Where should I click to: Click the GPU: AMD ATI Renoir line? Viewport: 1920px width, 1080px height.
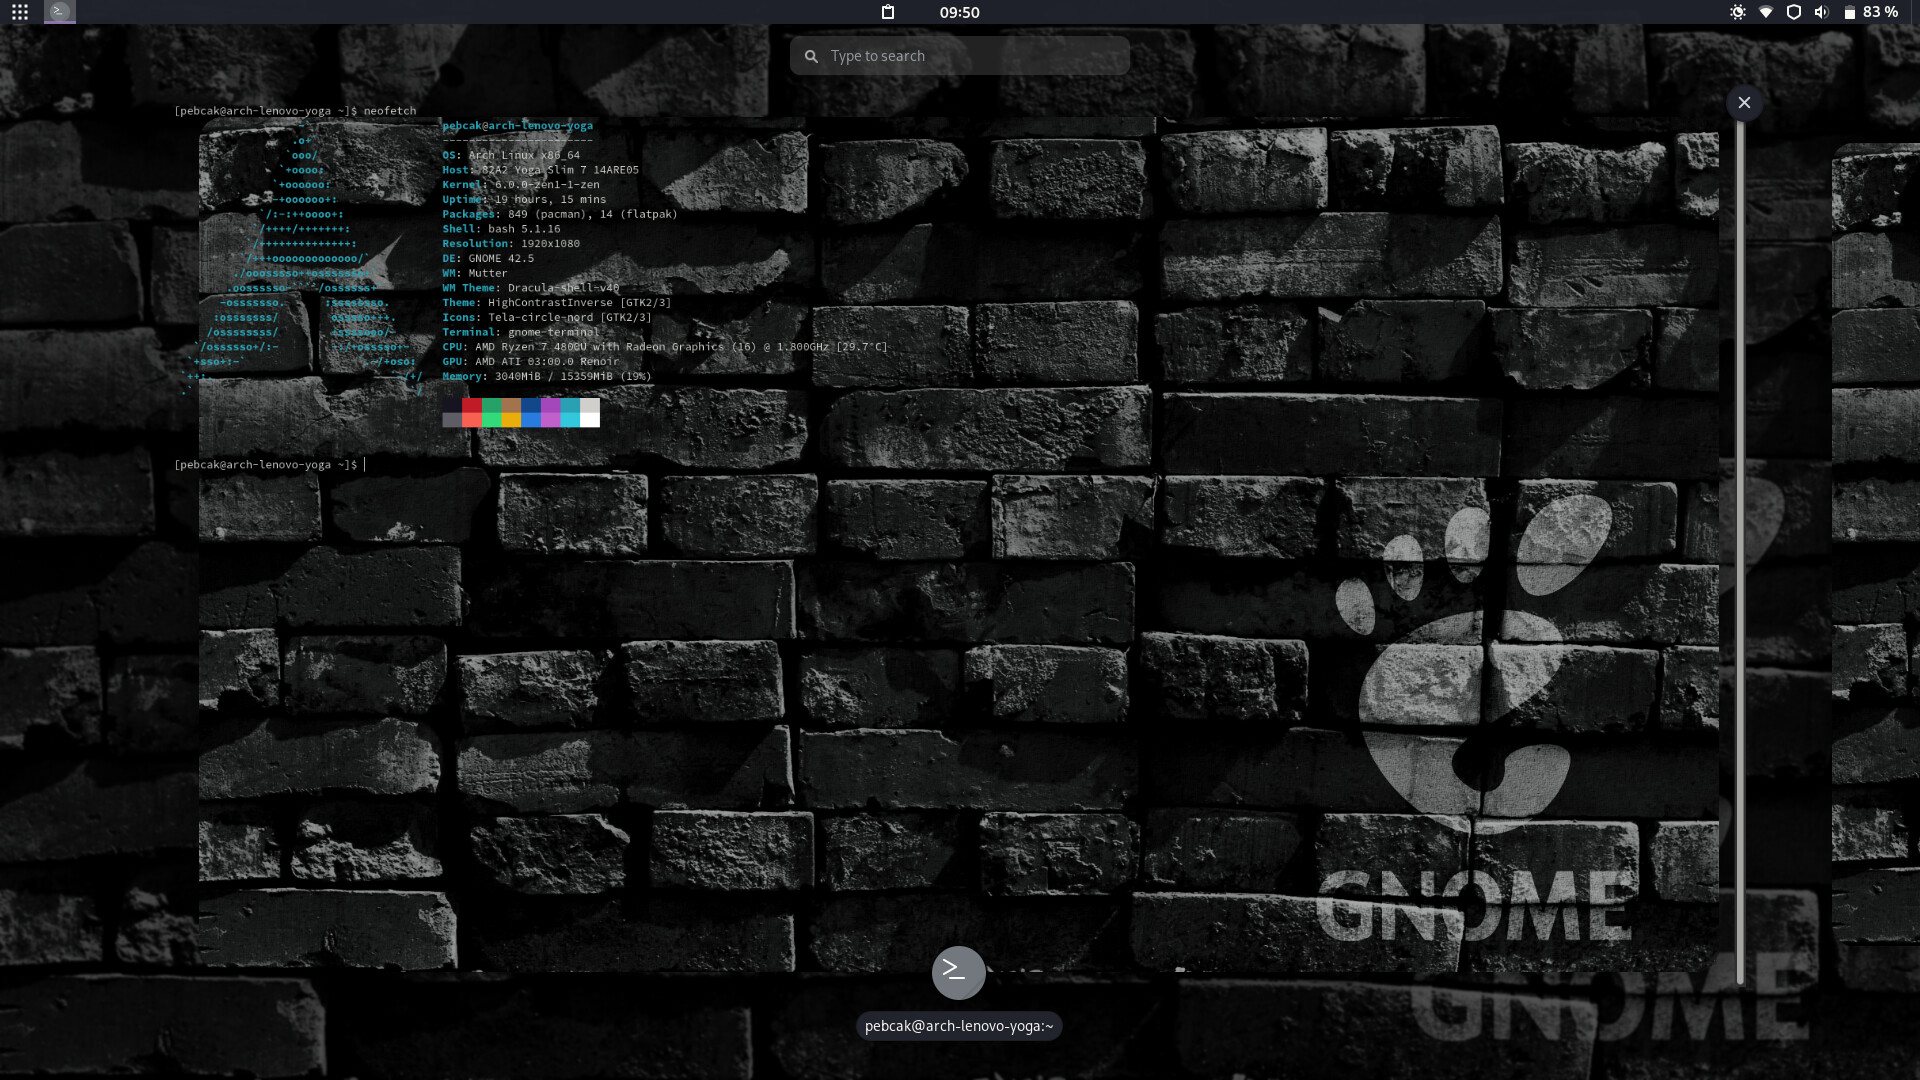click(x=531, y=361)
